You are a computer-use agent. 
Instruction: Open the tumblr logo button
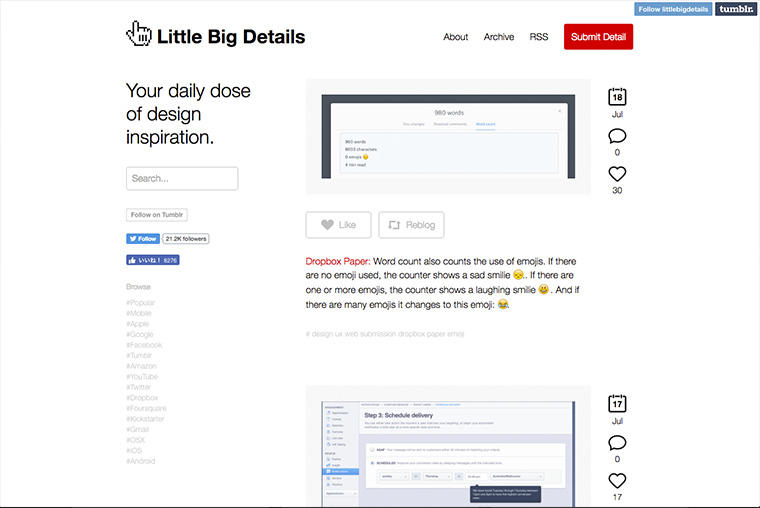(736, 9)
